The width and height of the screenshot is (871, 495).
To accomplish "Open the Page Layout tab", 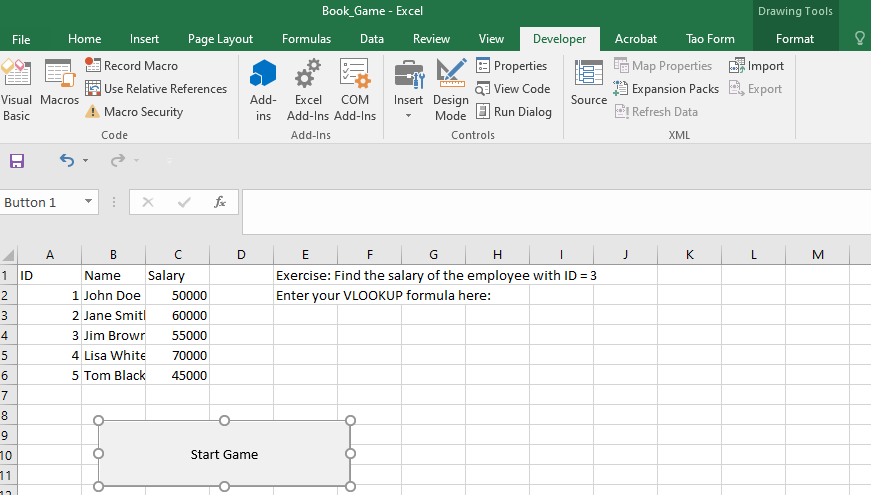I will click(x=220, y=39).
